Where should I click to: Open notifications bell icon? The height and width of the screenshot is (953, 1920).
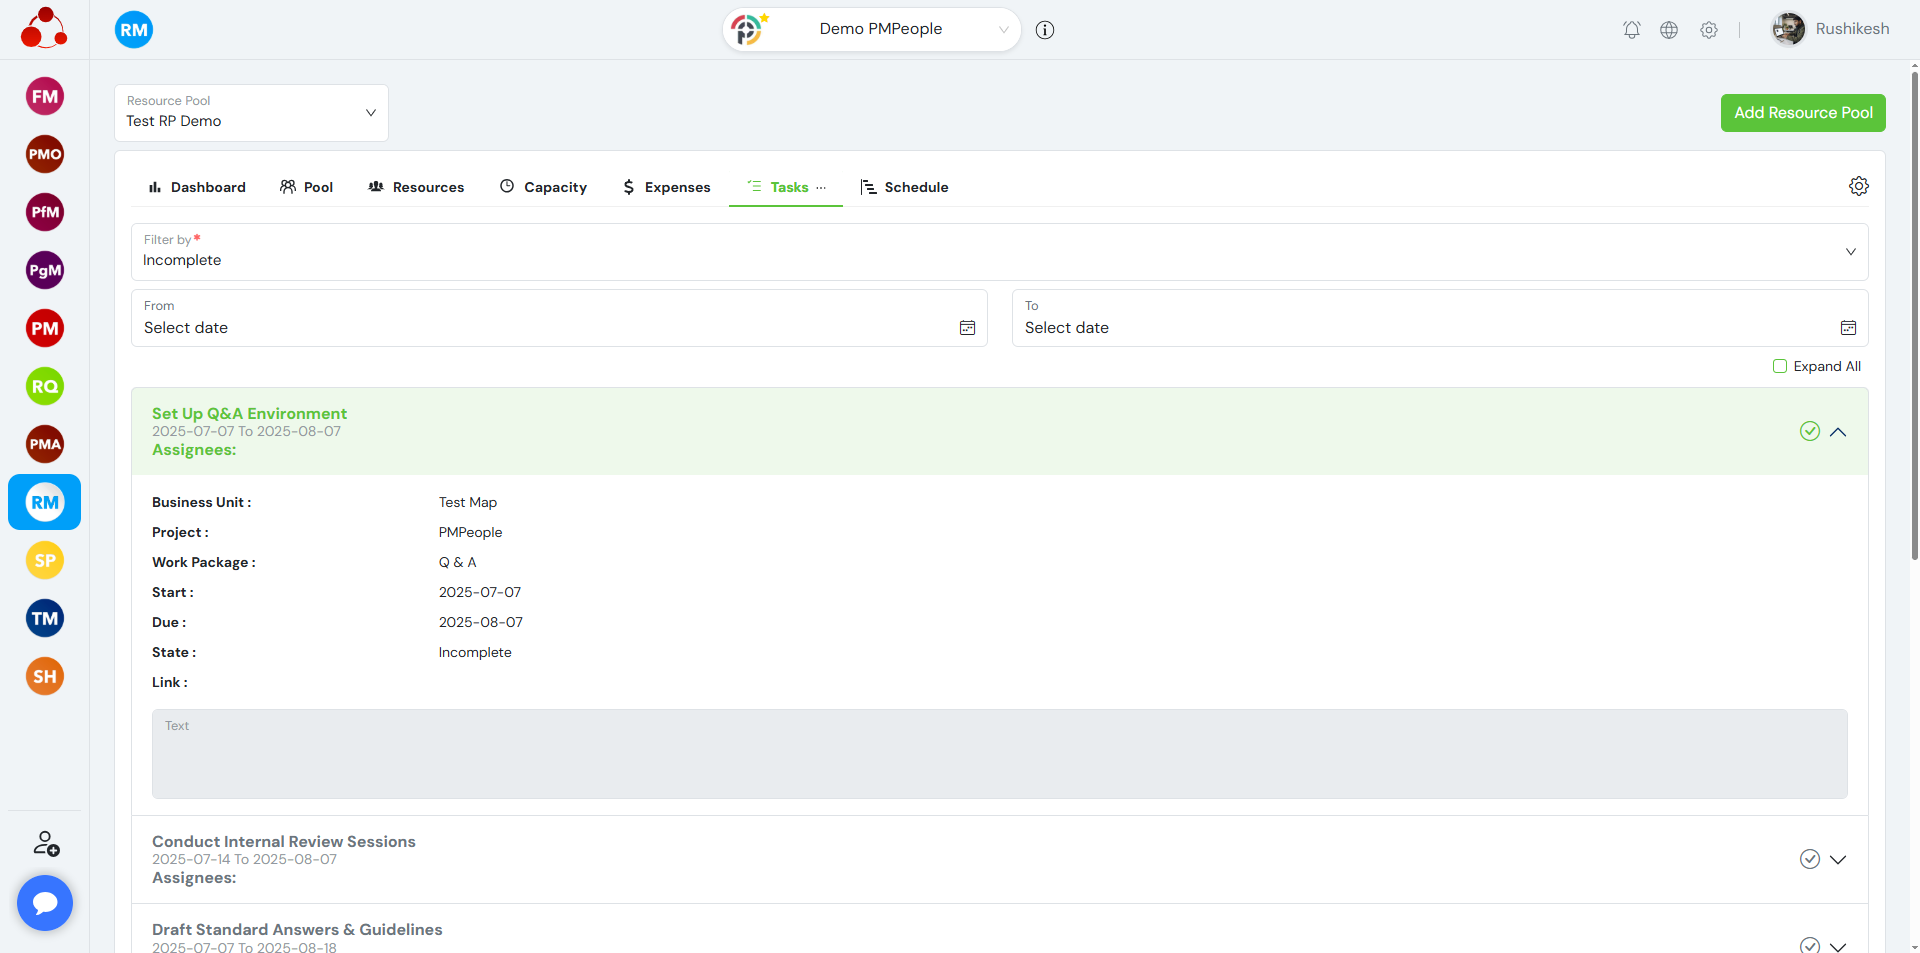point(1632,30)
